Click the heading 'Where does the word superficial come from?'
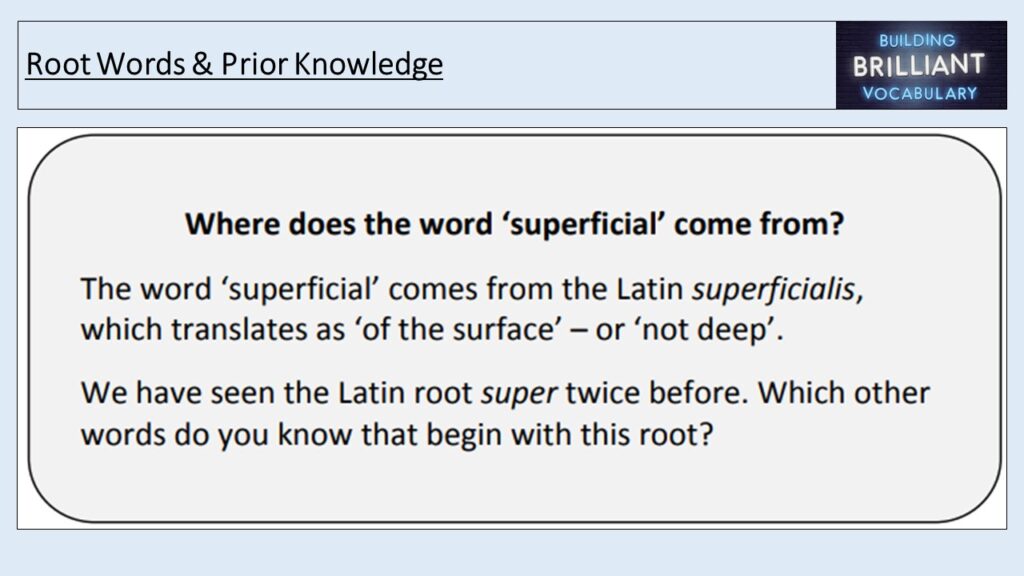1024x576 pixels. [515, 224]
